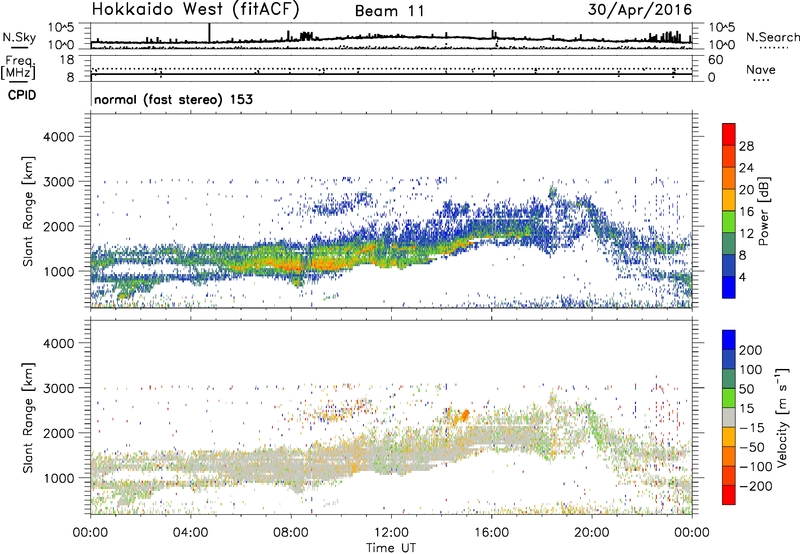800x554 pixels.
Task: Click the '20:00' time axis tick label
Action: [x=591, y=533]
